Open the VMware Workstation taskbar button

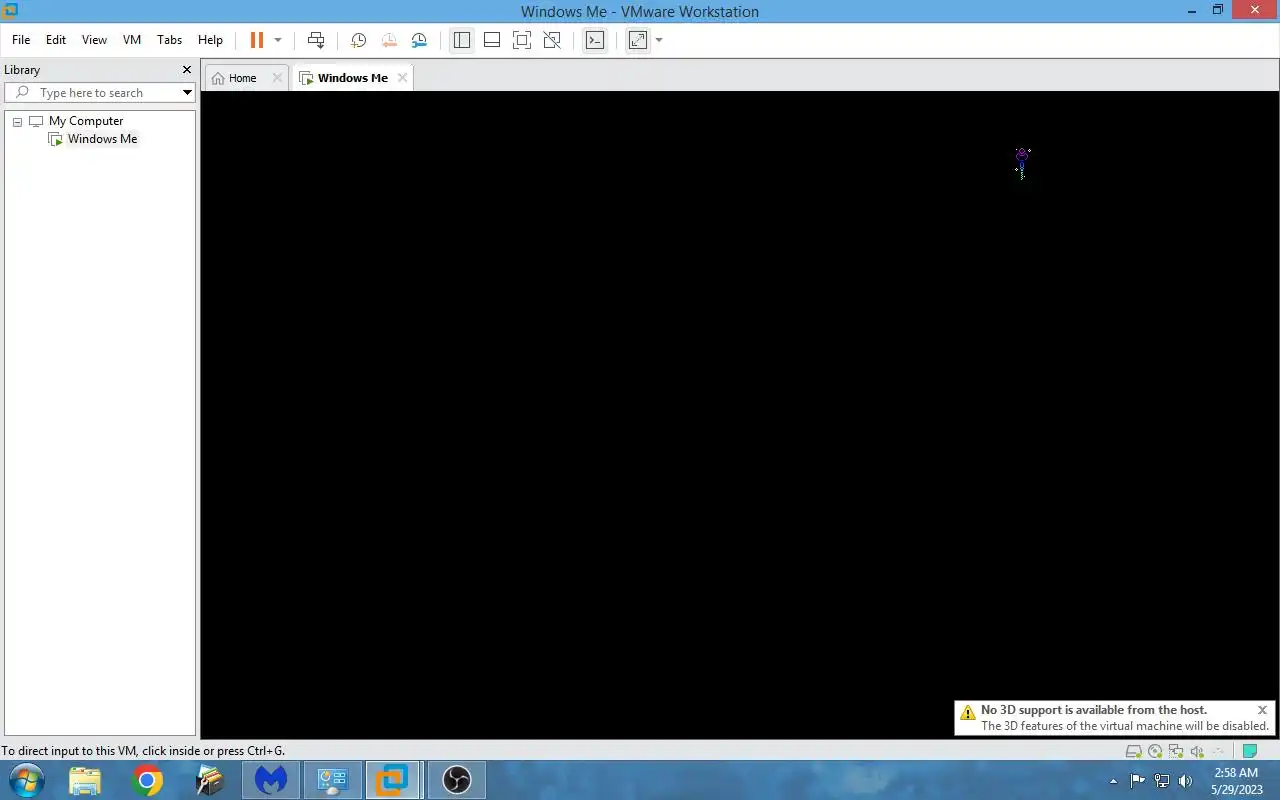392,780
